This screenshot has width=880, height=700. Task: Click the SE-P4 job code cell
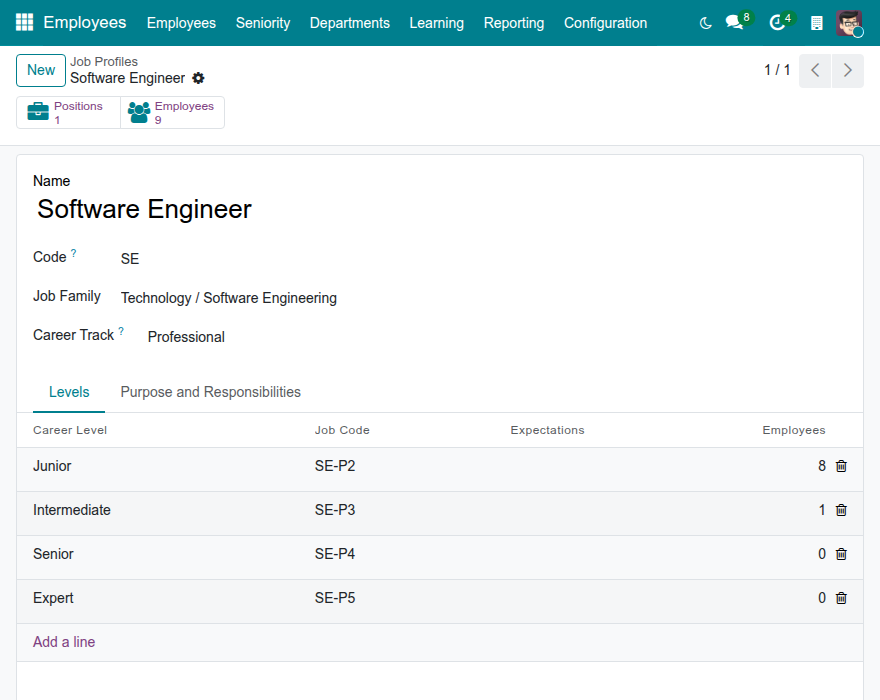point(335,554)
